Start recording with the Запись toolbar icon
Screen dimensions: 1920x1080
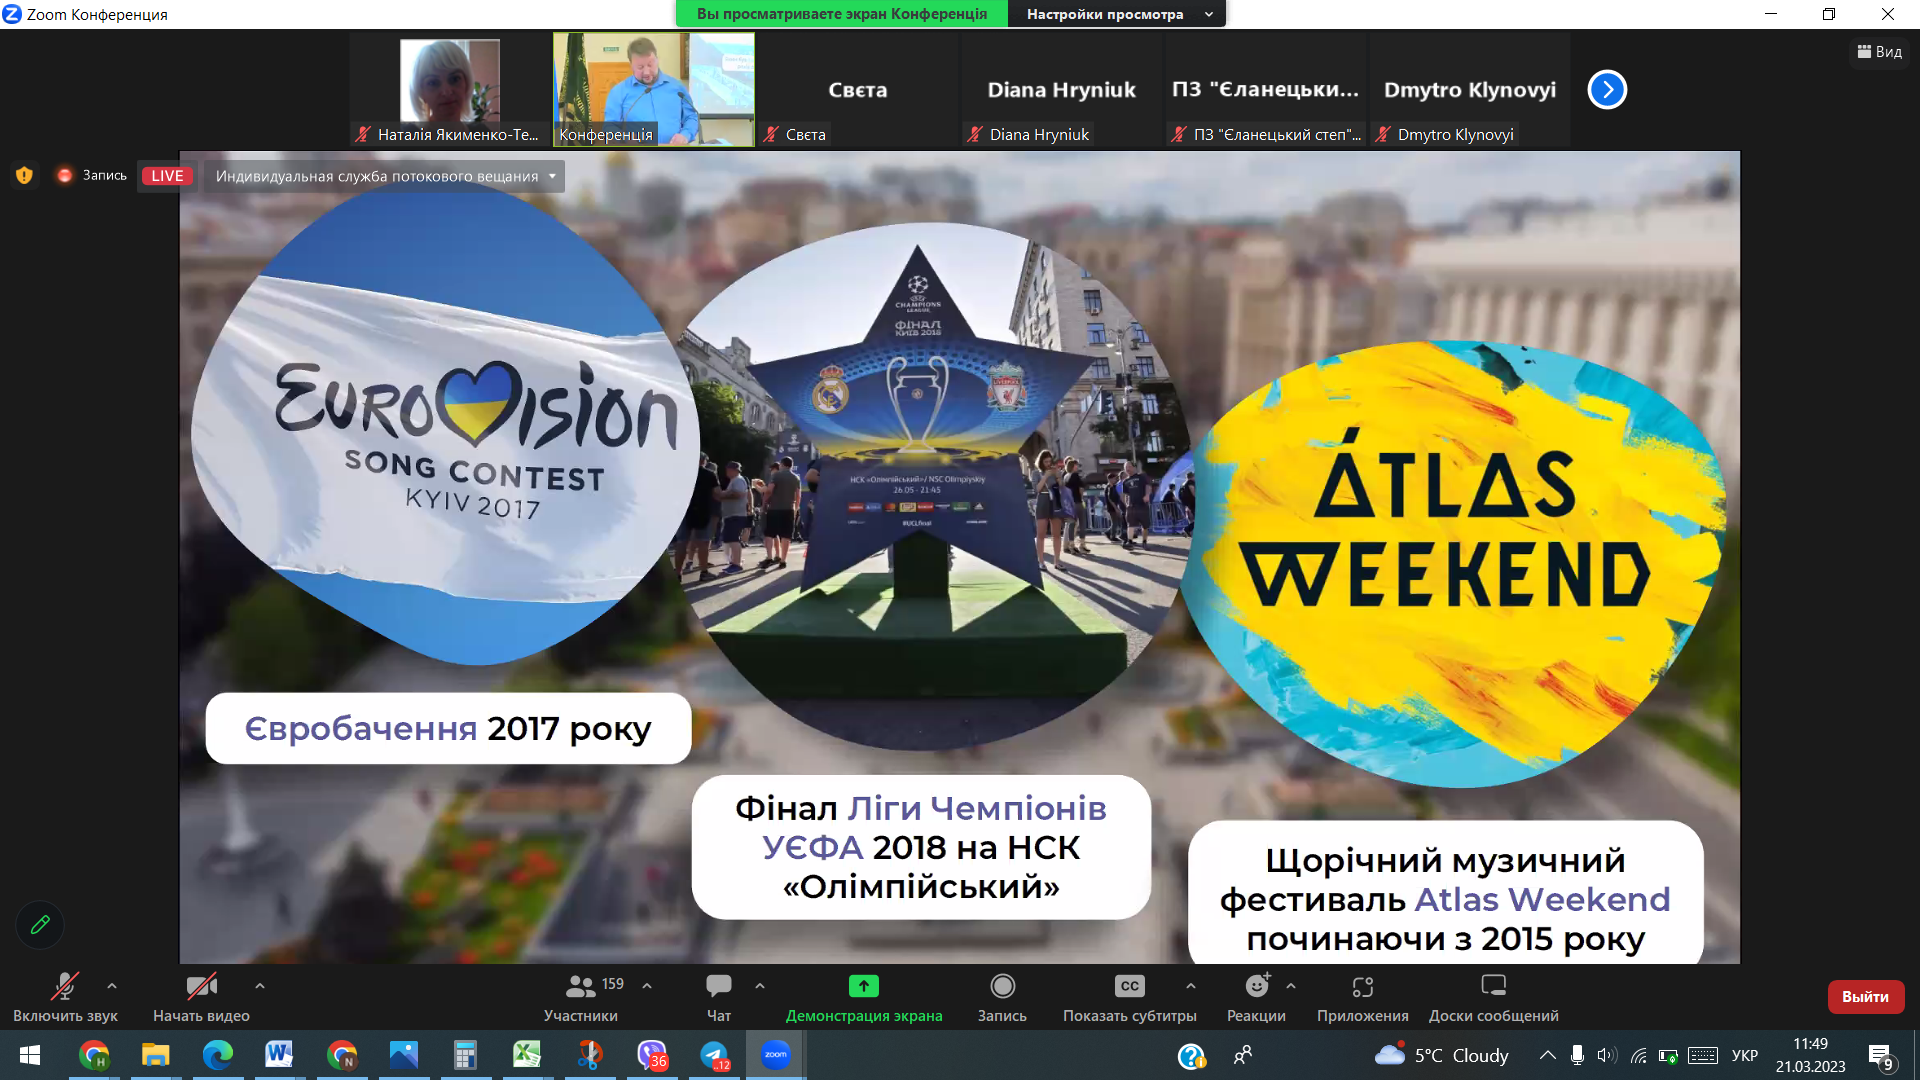[x=1002, y=986]
